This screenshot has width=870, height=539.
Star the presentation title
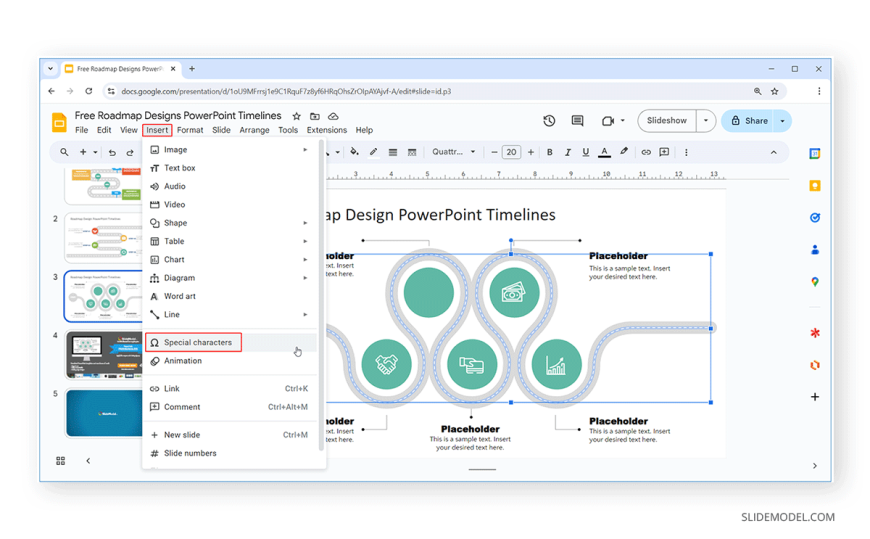(297, 116)
